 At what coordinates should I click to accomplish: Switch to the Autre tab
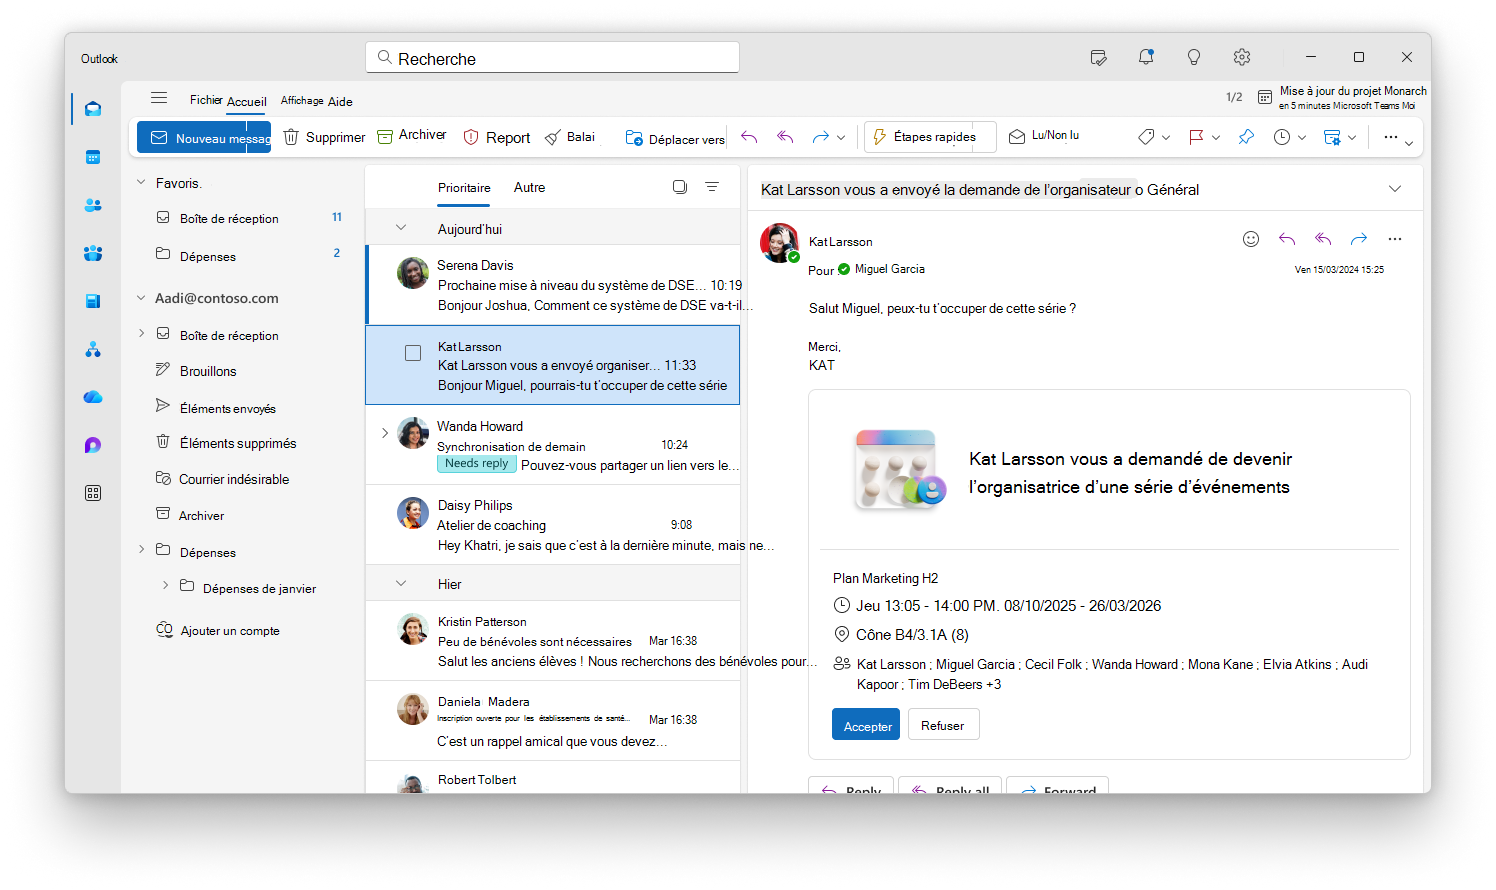[529, 187]
